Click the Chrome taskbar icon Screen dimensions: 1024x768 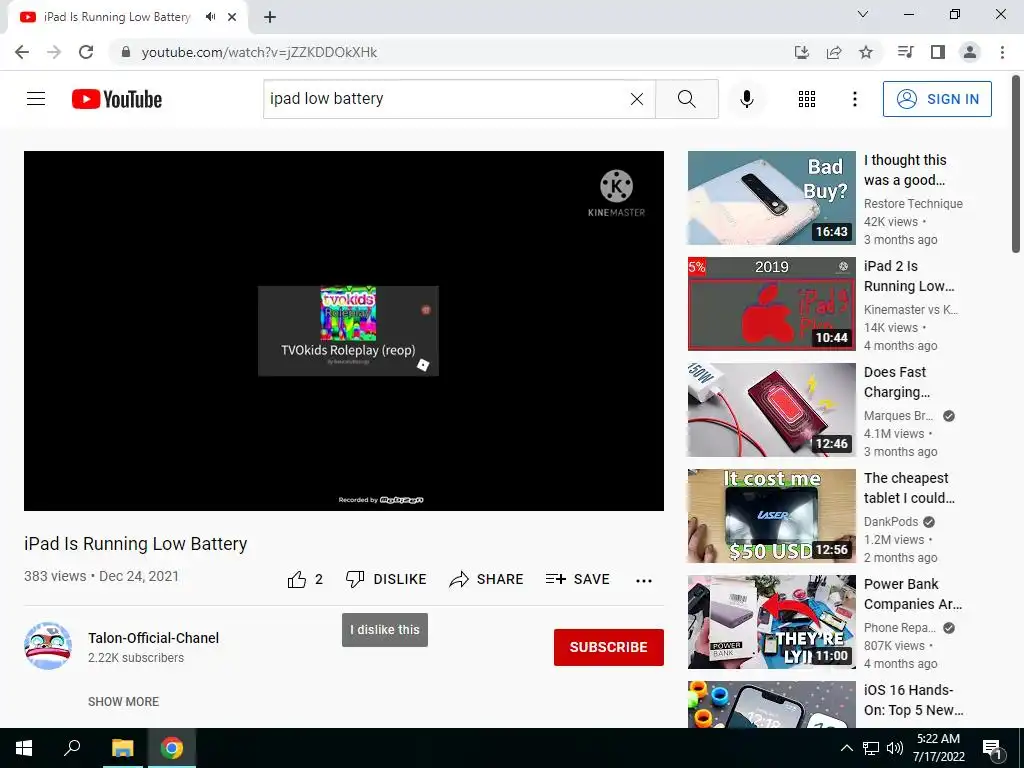(172, 748)
